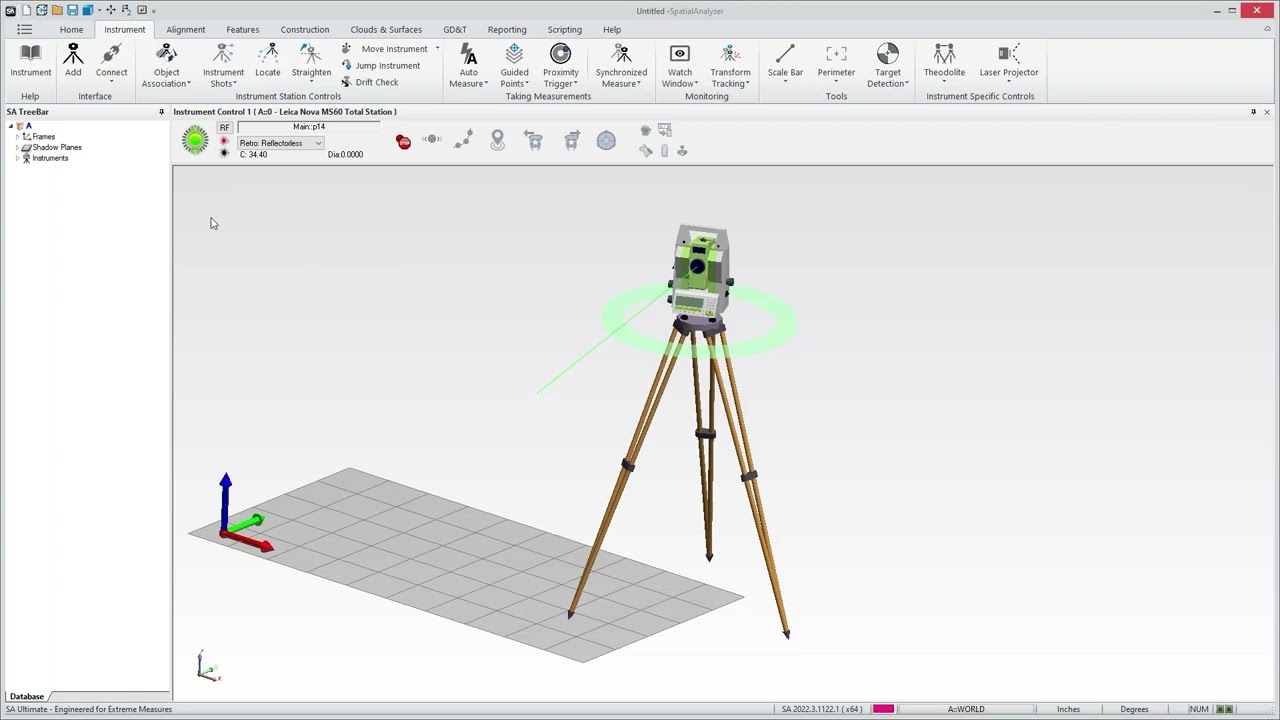
Task: Open the Instrument help book icon
Action: (x=30, y=61)
